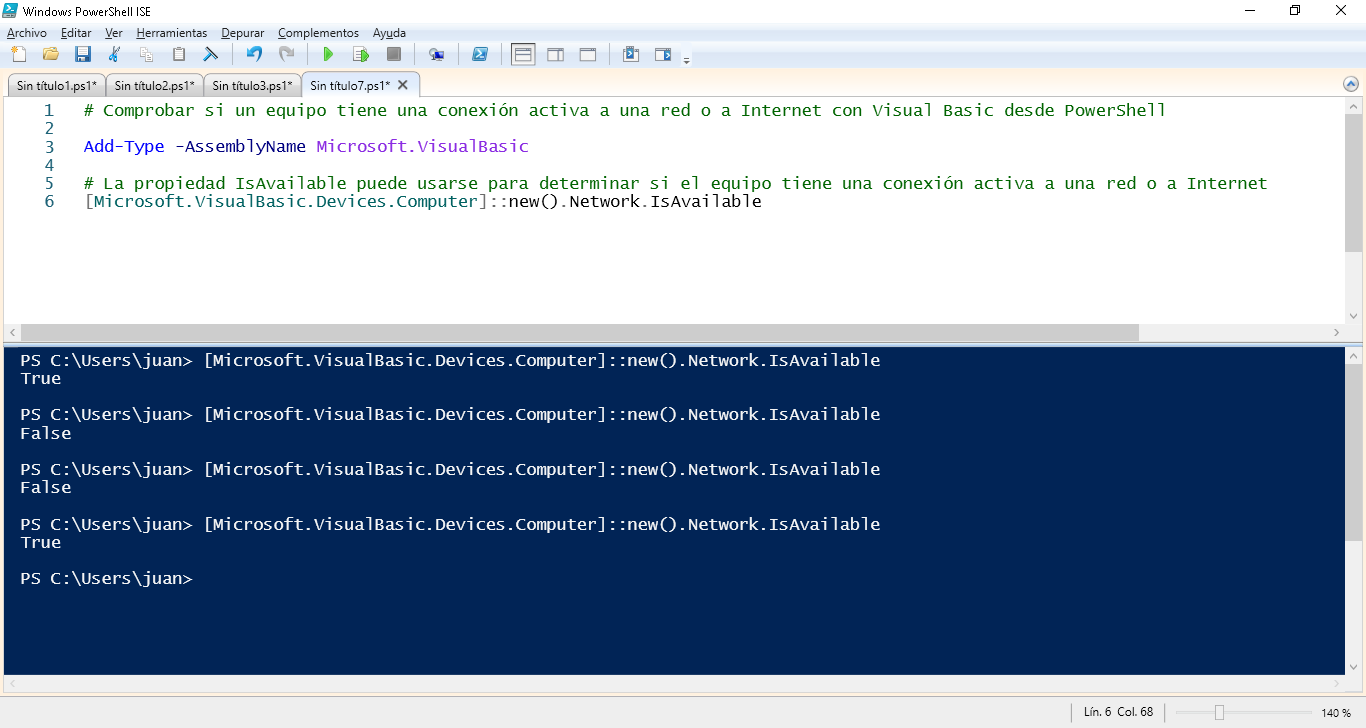The width and height of the screenshot is (1366, 728).
Task: Run the script with the green play icon
Action: click(327, 54)
